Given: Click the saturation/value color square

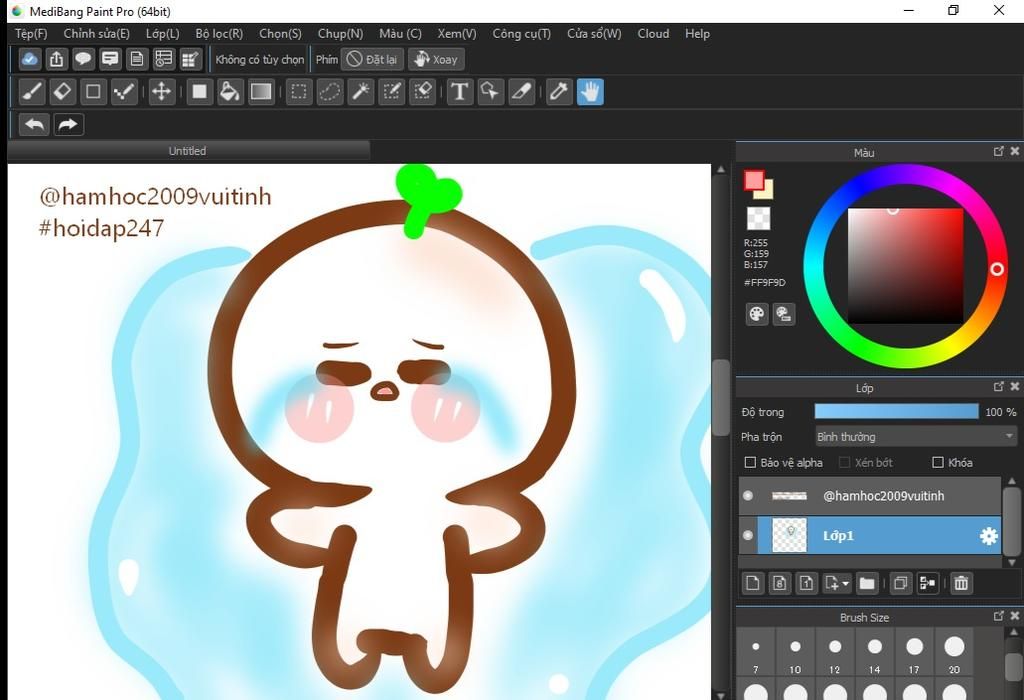Looking at the screenshot, I should [x=905, y=266].
